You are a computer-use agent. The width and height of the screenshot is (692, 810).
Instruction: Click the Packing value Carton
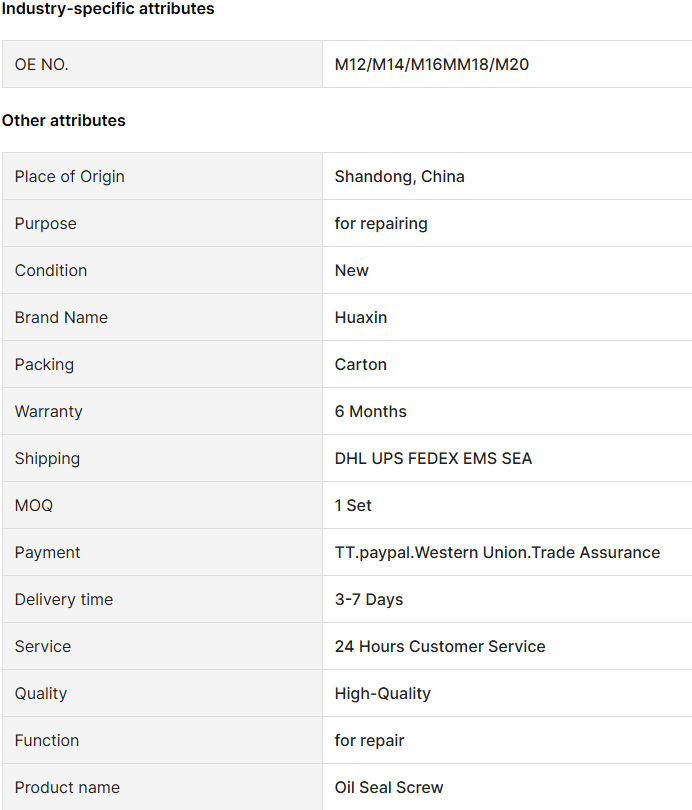(x=360, y=365)
